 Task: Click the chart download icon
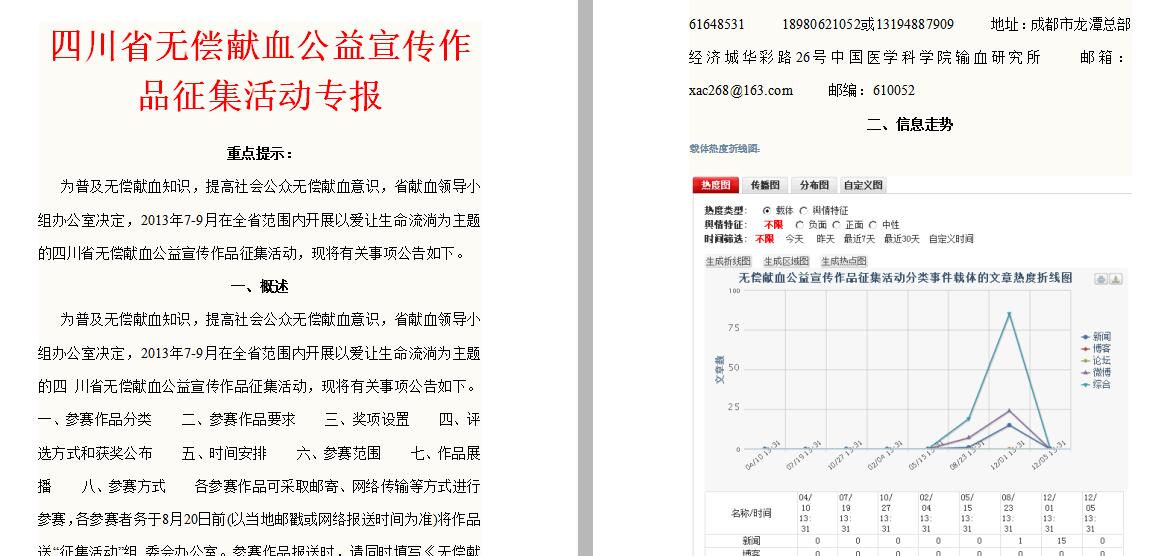[1116, 279]
